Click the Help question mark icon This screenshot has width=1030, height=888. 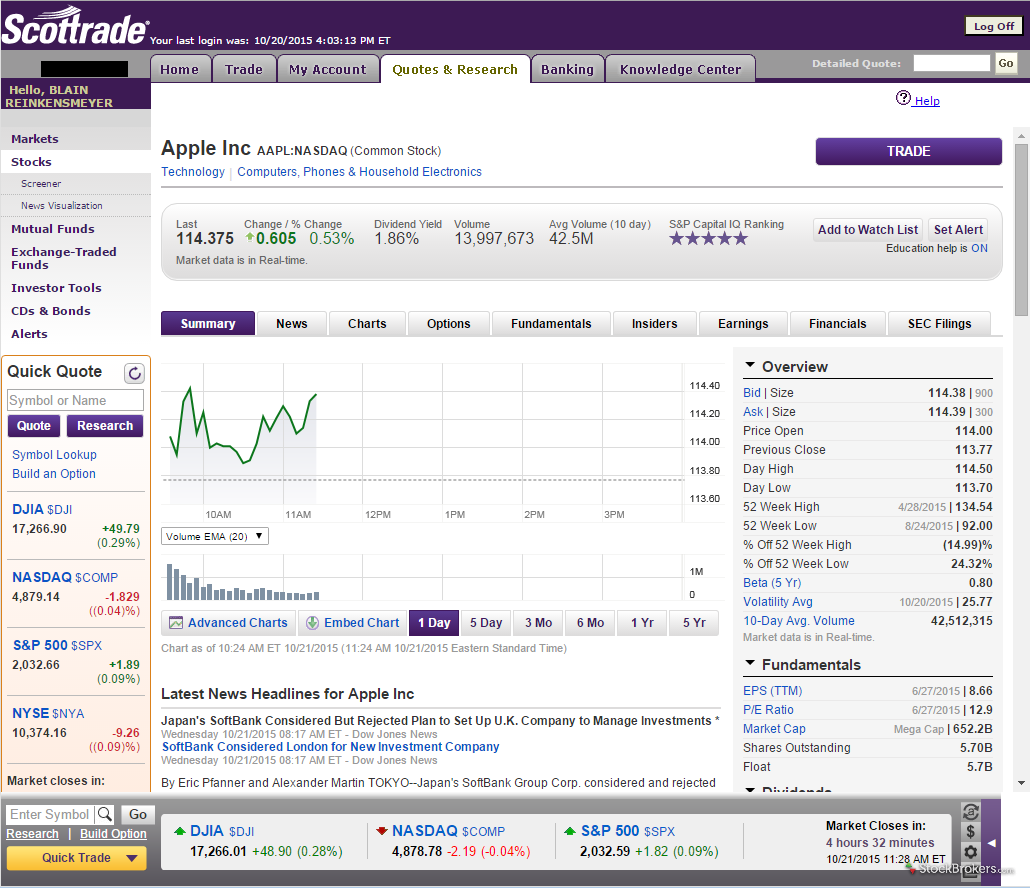903,98
